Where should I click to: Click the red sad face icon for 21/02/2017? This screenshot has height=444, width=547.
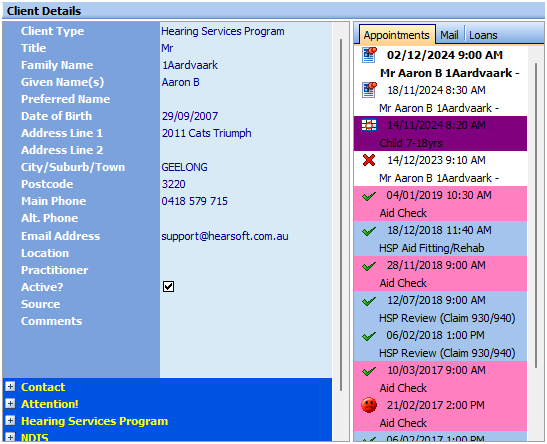[369, 405]
